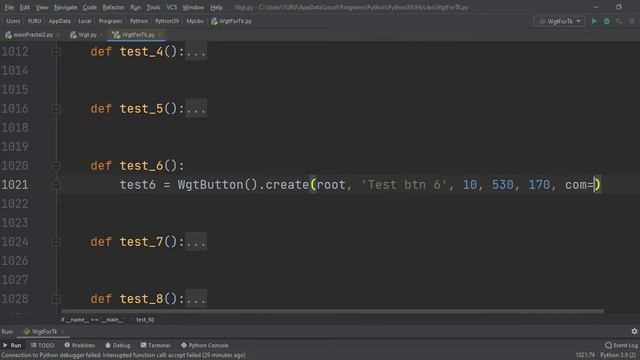The height and width of the screenshot is (360, 640).
Task: Click the folded ellipsis after test_7()
Action: (196, 242)
